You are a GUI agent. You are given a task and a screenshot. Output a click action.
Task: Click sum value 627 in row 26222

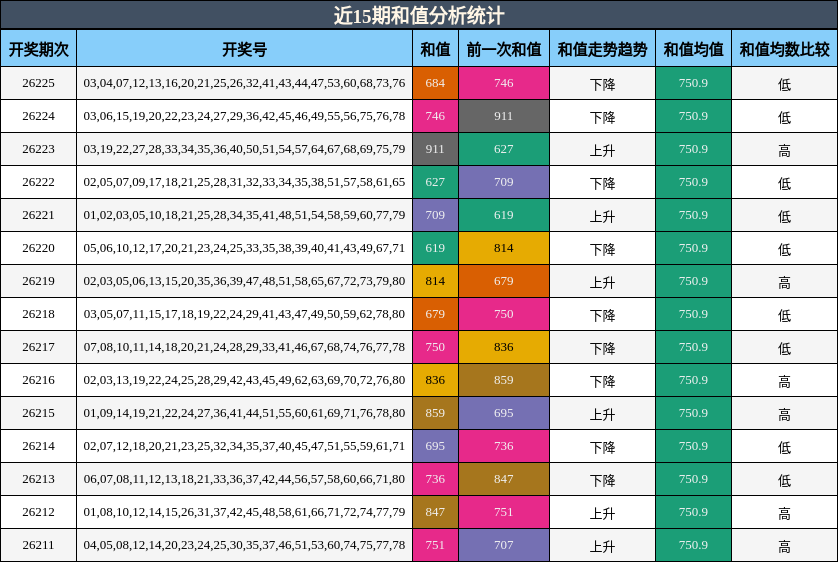435,182
